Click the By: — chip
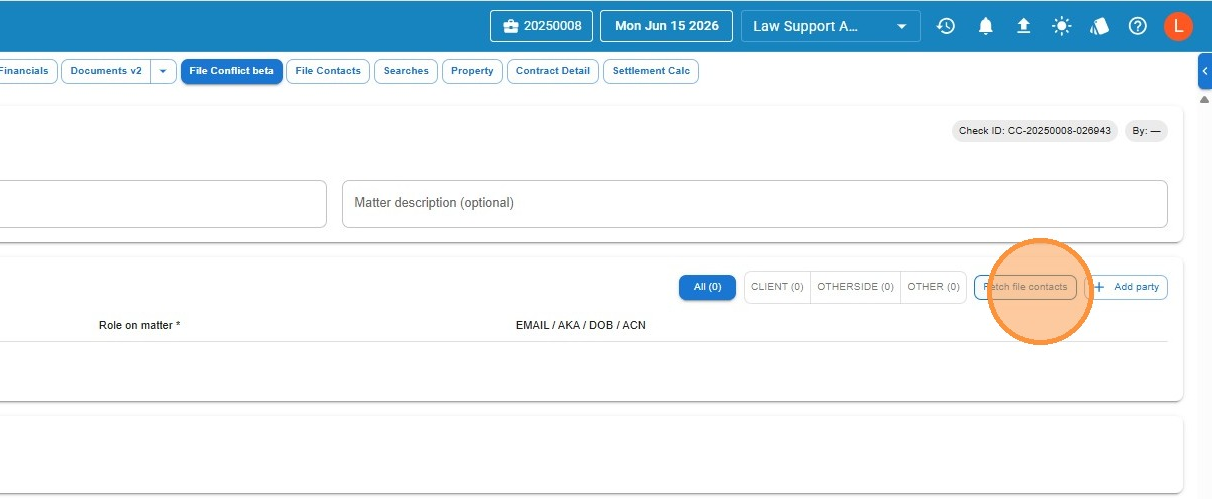1212x499 pixels. click(x=1147, y=131)
